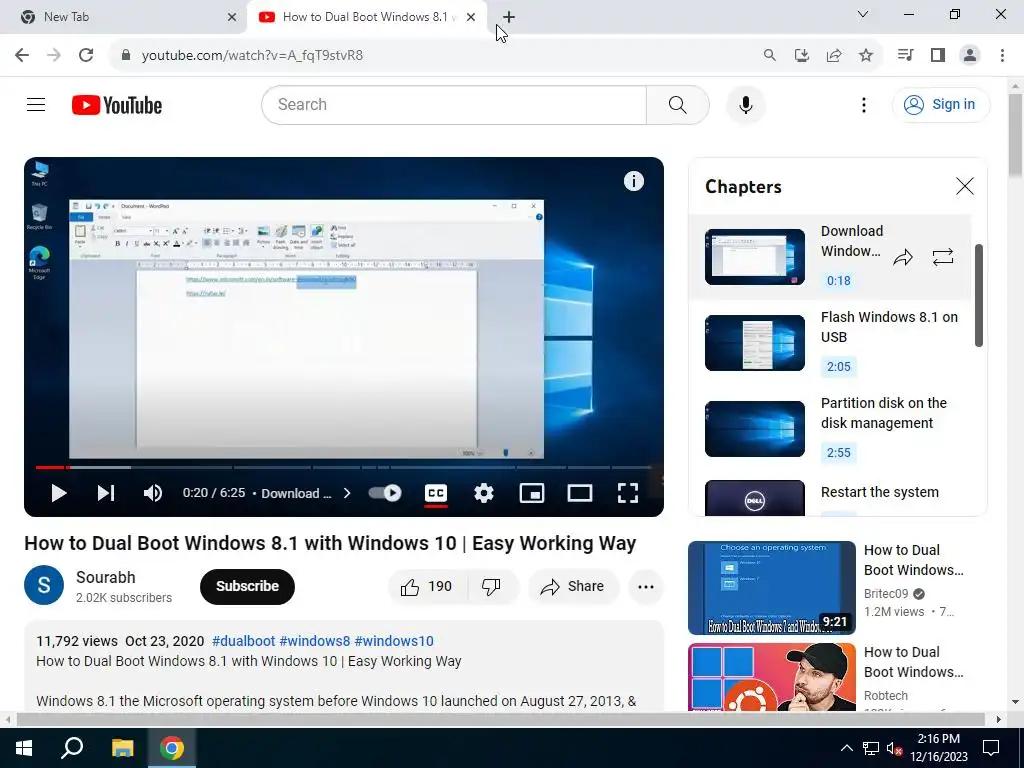Go back in browser history

tap(22, 55)
